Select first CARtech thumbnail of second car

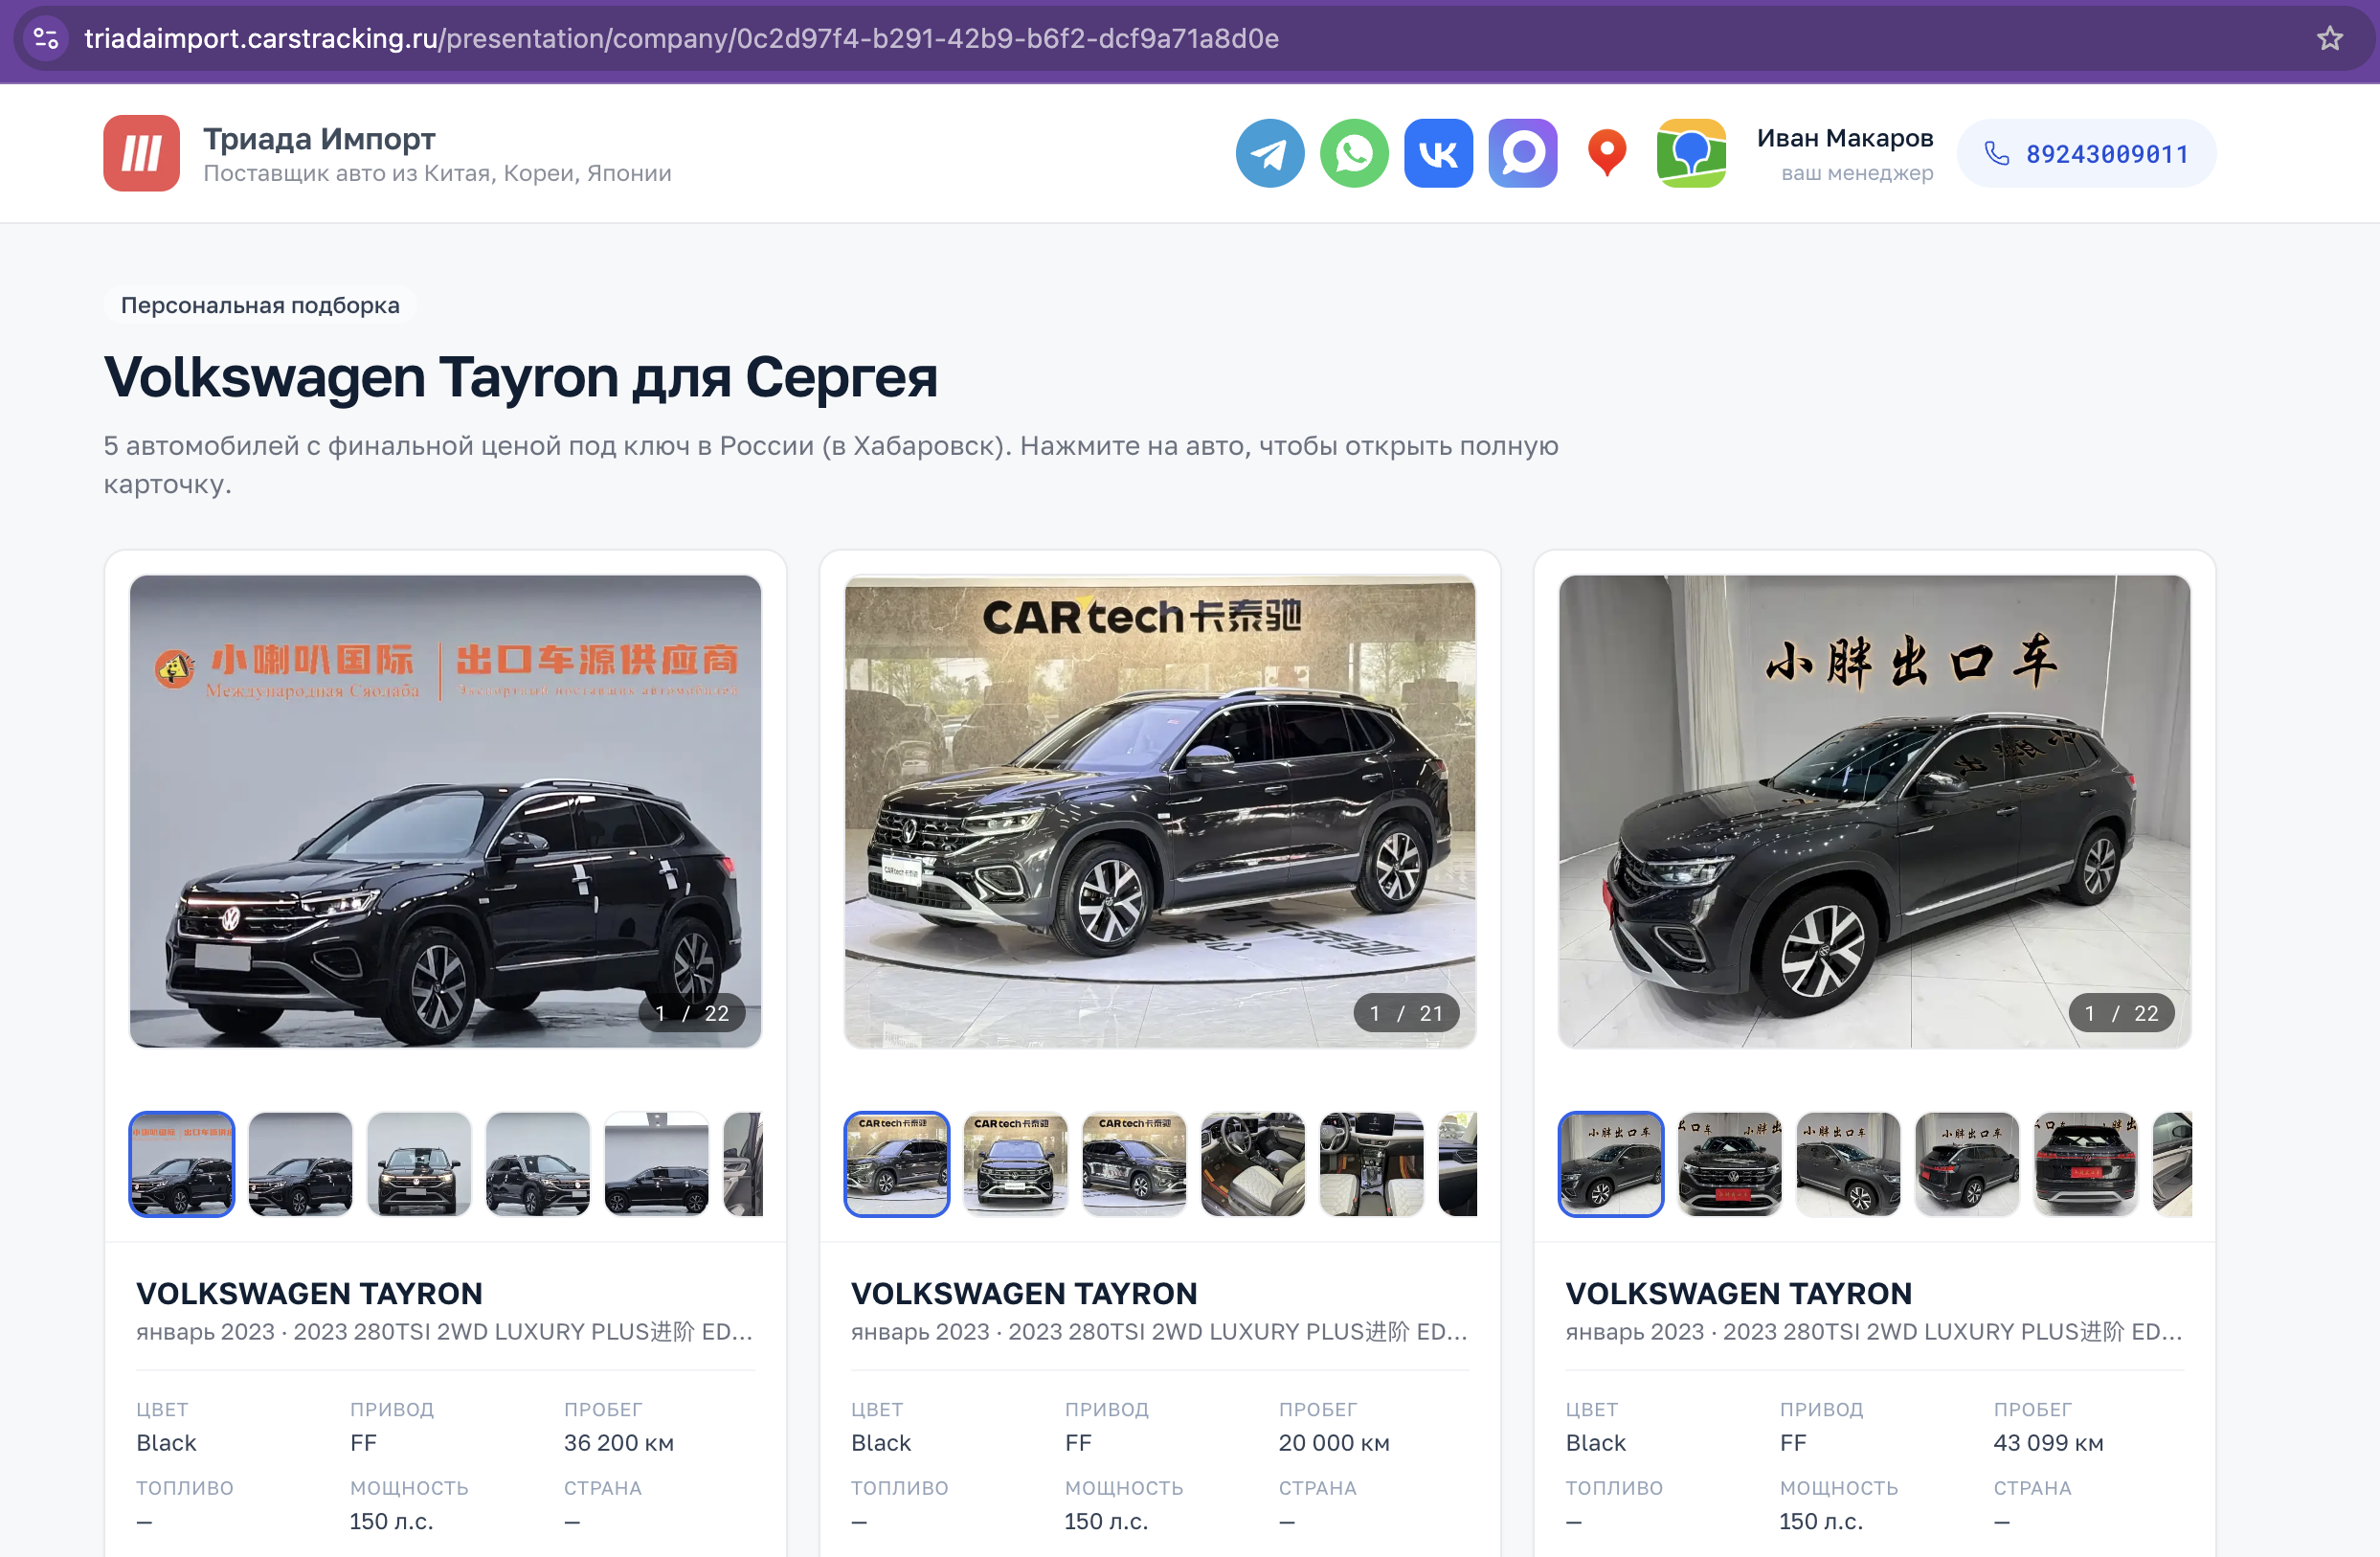tap(897, 1164)
